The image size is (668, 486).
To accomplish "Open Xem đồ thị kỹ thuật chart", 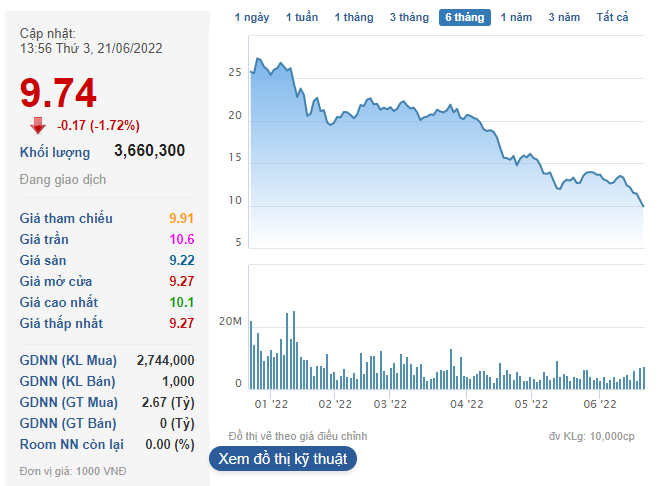I will coord(283,459).
